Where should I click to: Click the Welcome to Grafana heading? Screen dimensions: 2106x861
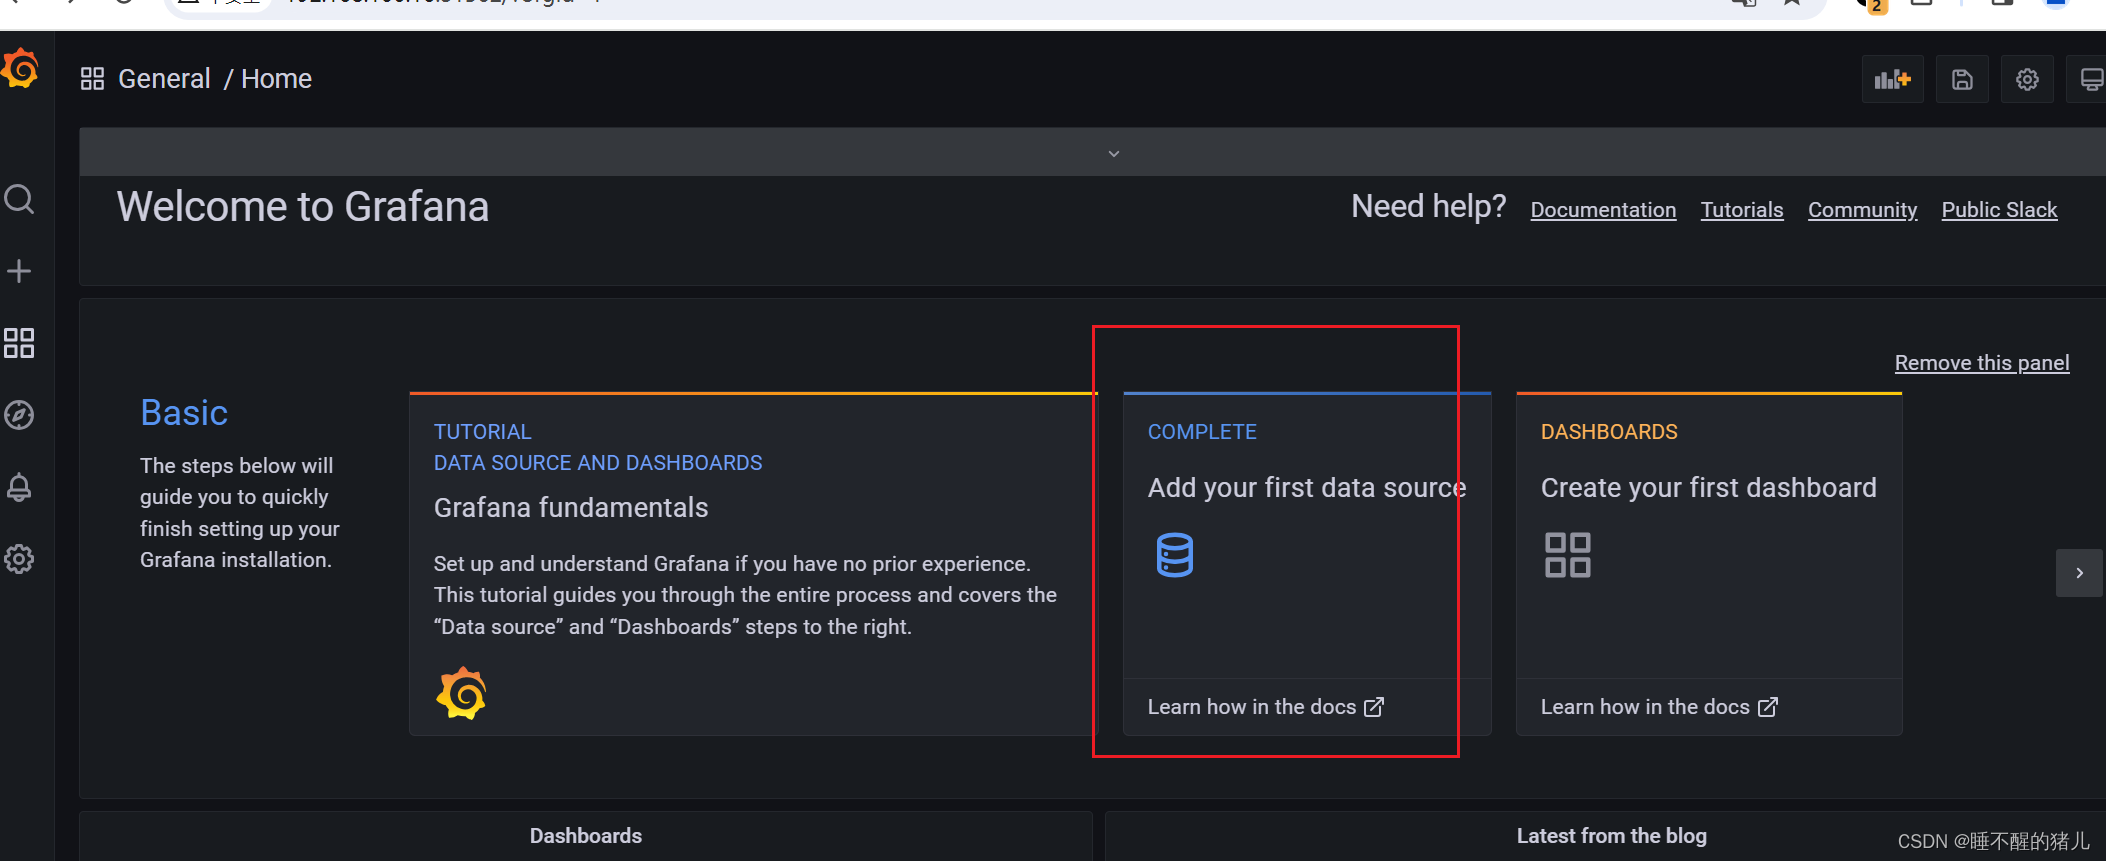pos(303,207)
